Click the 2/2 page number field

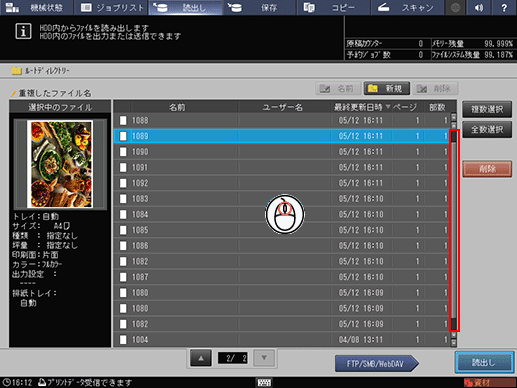point(232,358)
